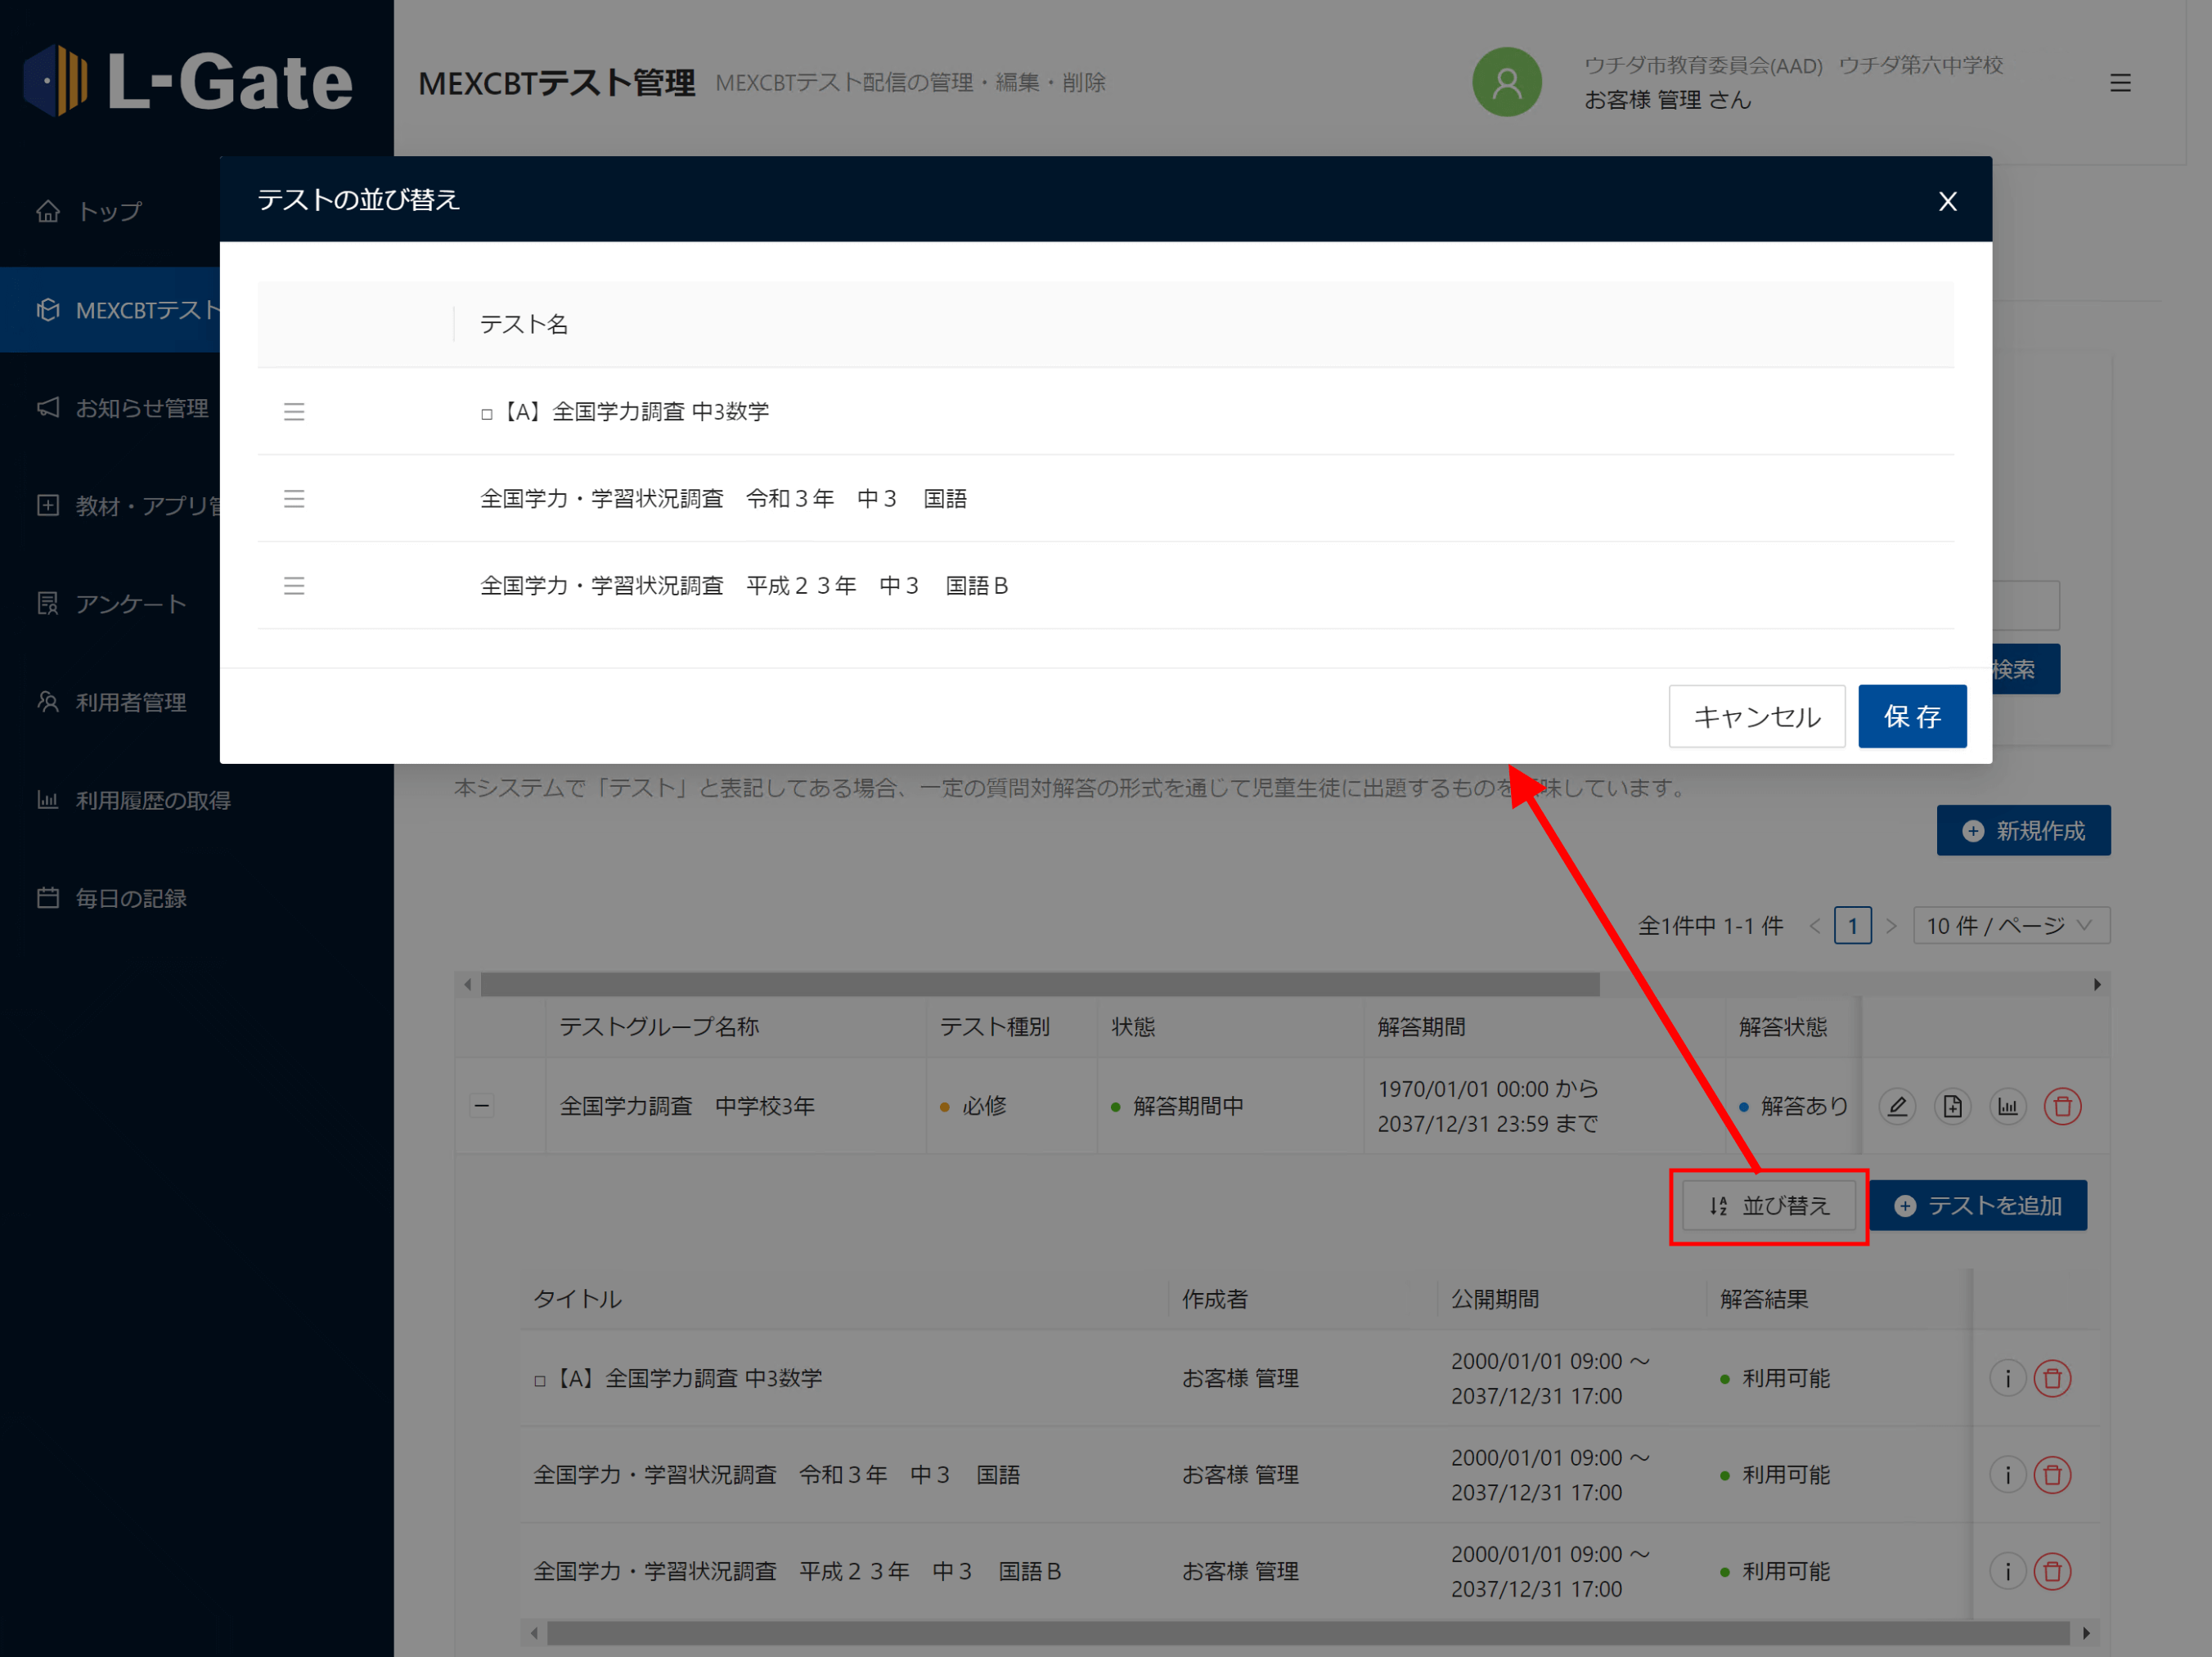Image resolution: width=2212 pixels, height=1657 pixels.
Task: Click the 検索 button behind the dialog
Action: pyautogui.click(x=2026, y=669)
